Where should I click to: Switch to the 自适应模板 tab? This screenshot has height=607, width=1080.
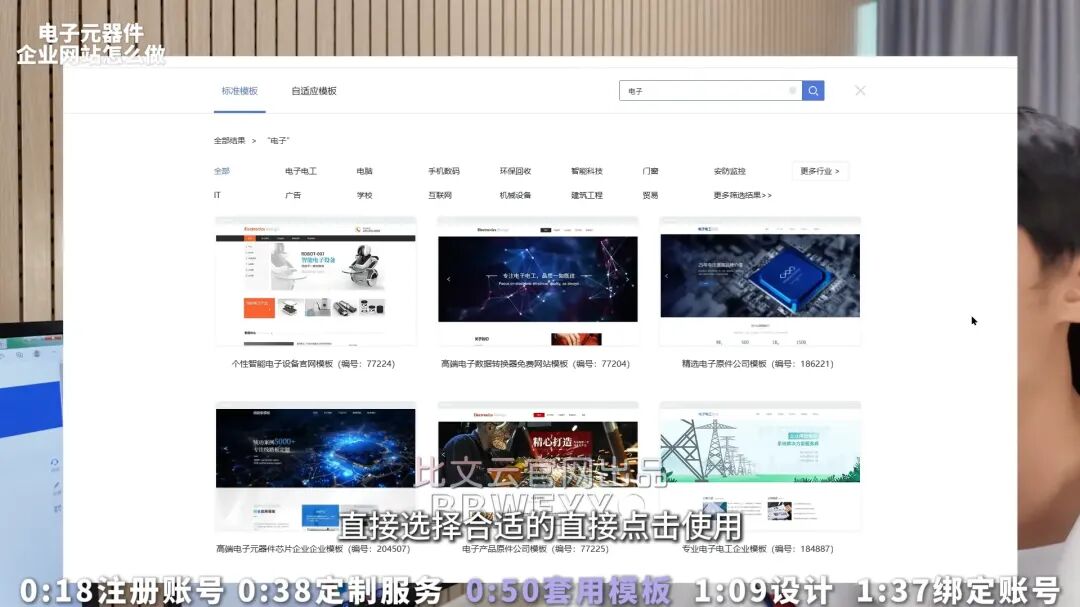(314, 91)
